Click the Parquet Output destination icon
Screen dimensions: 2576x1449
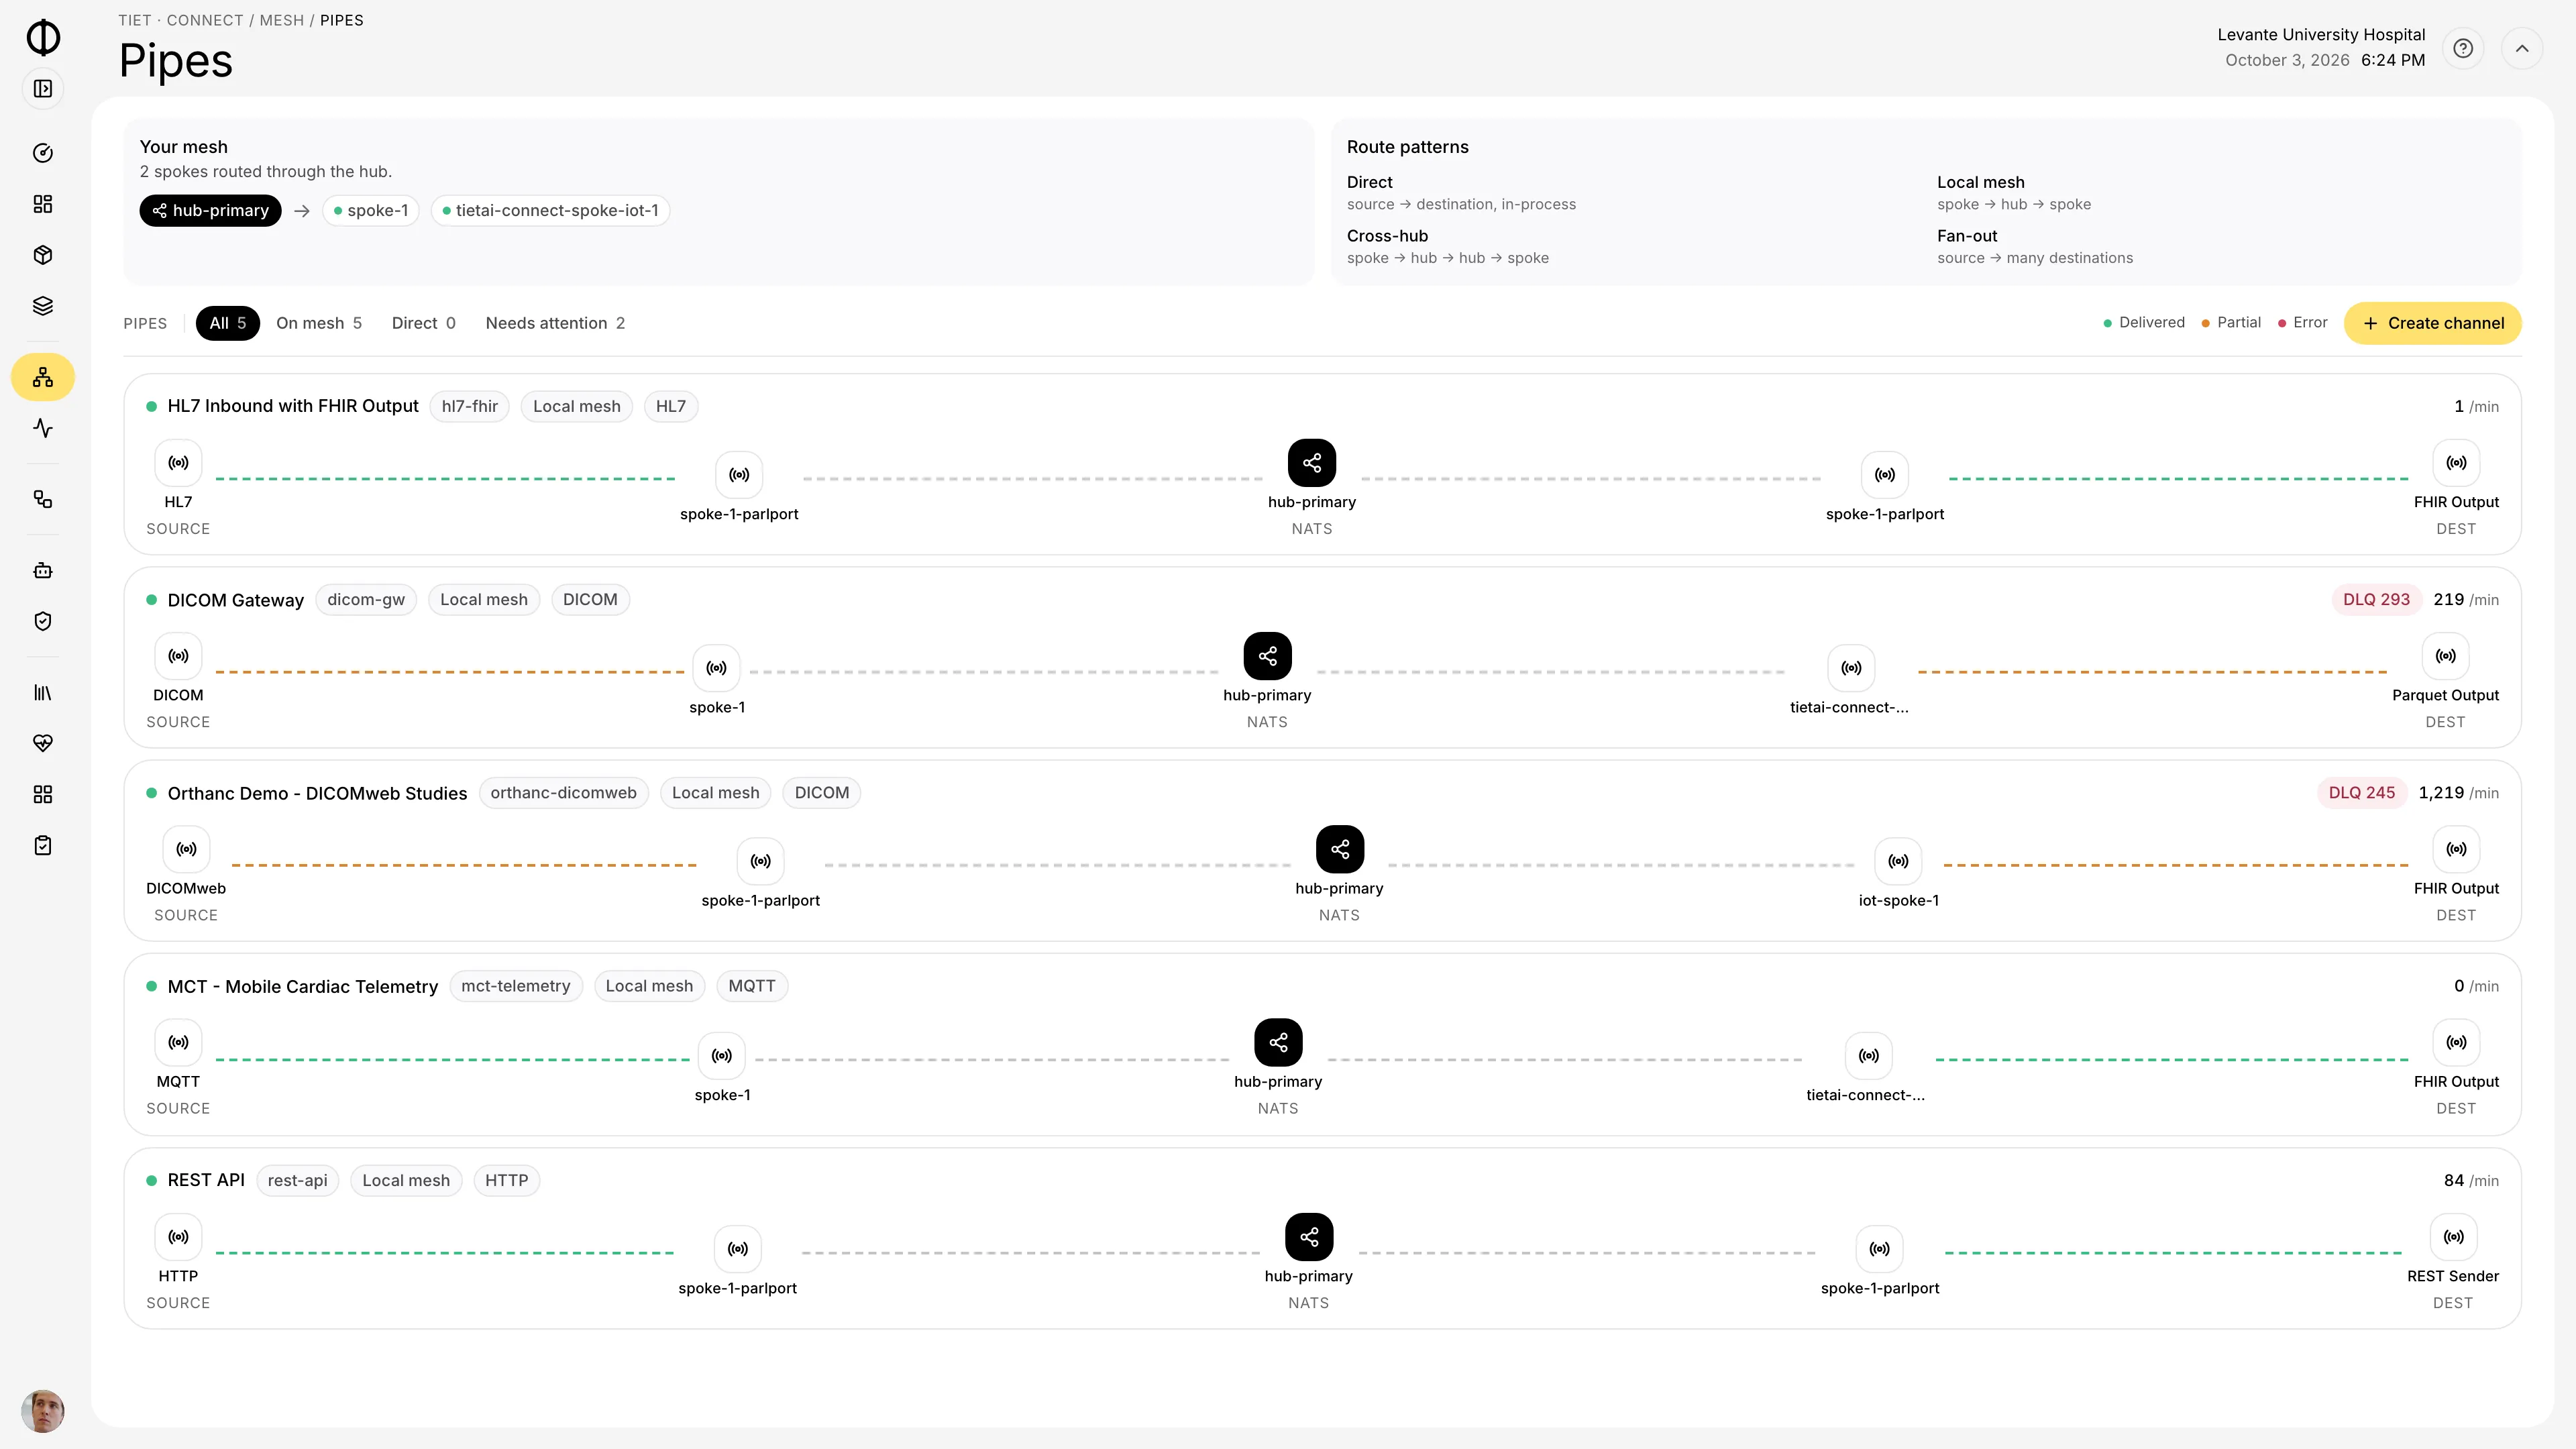[x=2445, y=656]
